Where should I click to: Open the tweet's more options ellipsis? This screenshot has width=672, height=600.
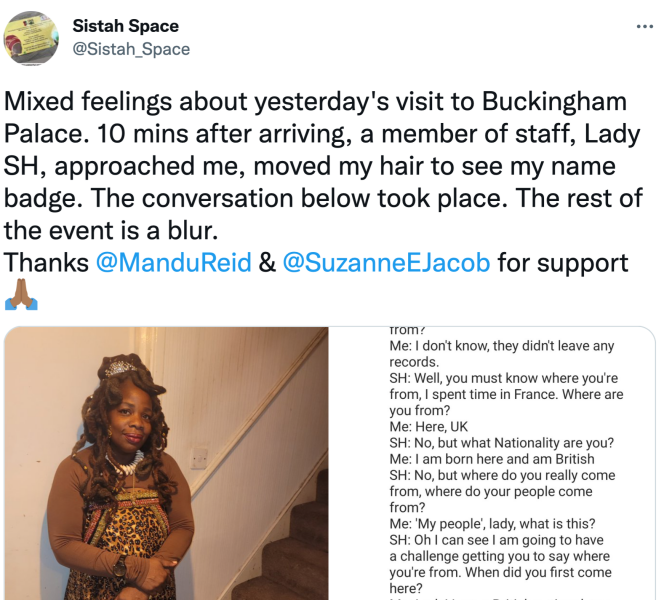tap(645, 26)
